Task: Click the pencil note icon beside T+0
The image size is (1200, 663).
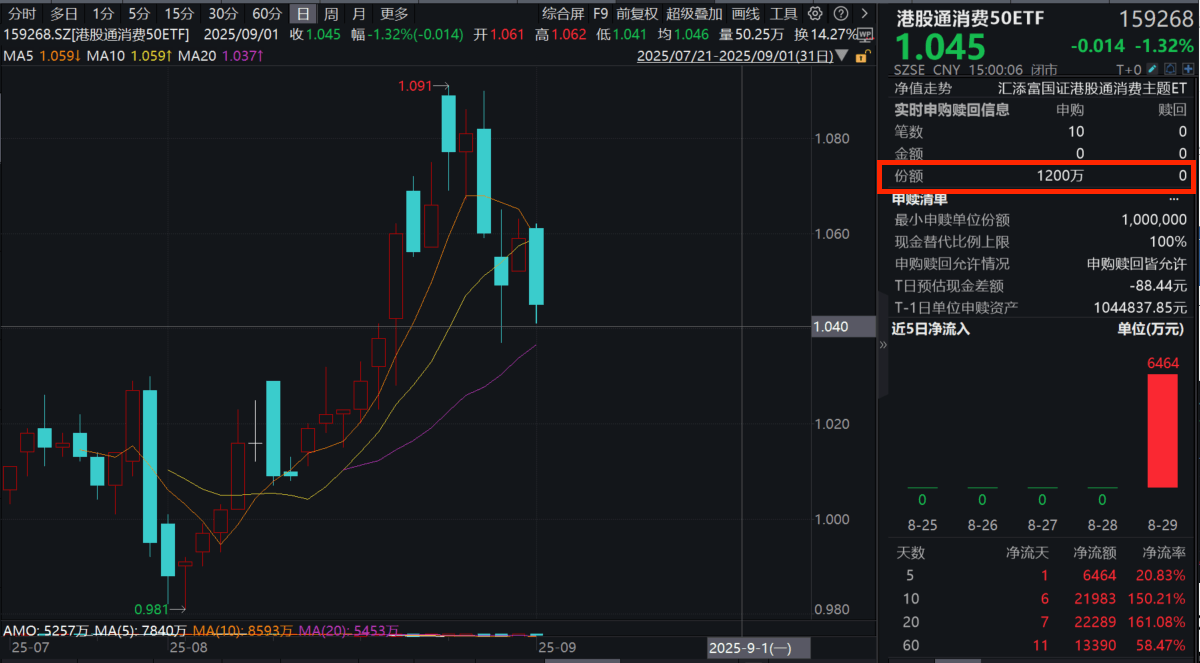Action: tap(1153, 70)
